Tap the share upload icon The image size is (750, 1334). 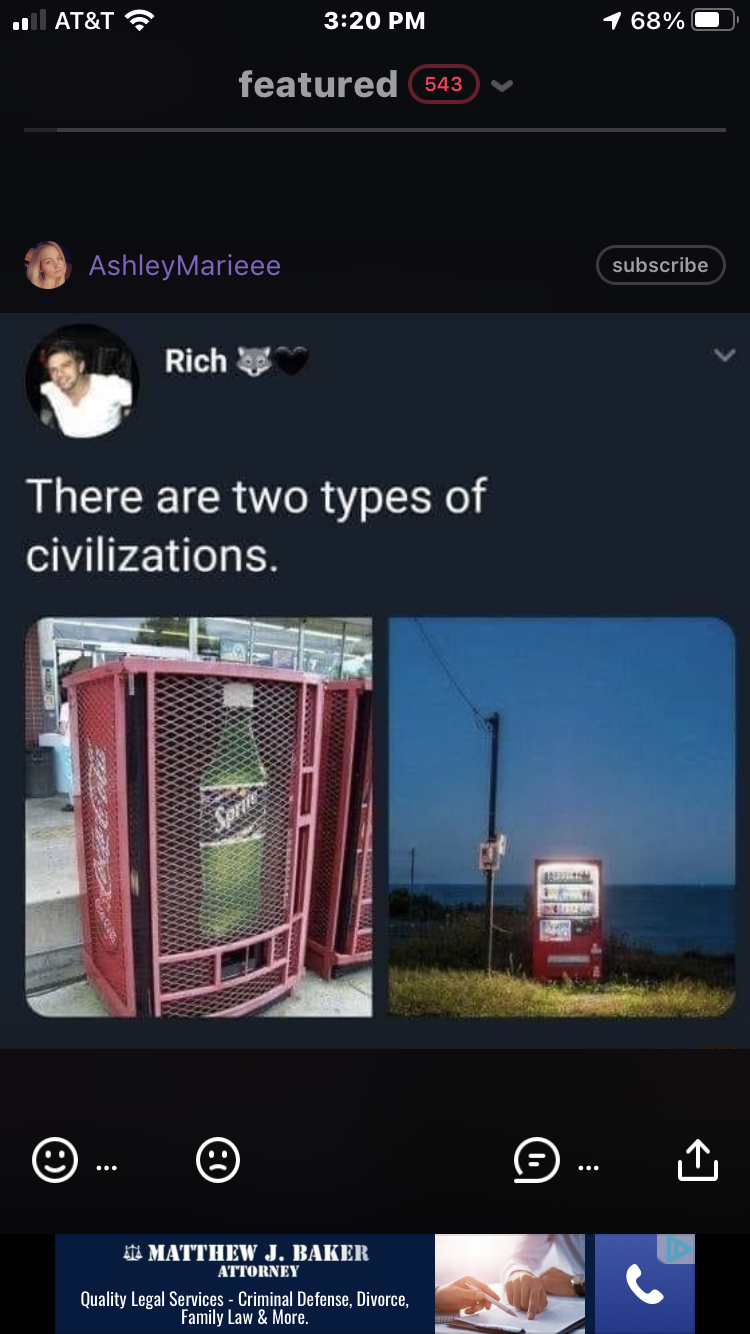[x=697, y=1159]
